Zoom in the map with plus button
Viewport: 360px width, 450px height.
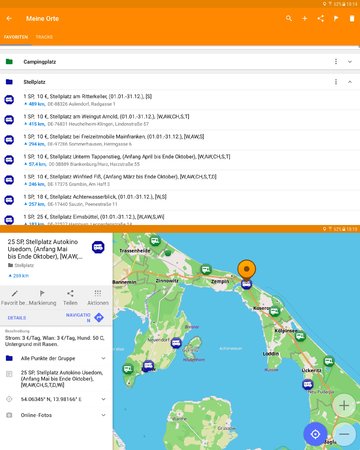(344, 405)
